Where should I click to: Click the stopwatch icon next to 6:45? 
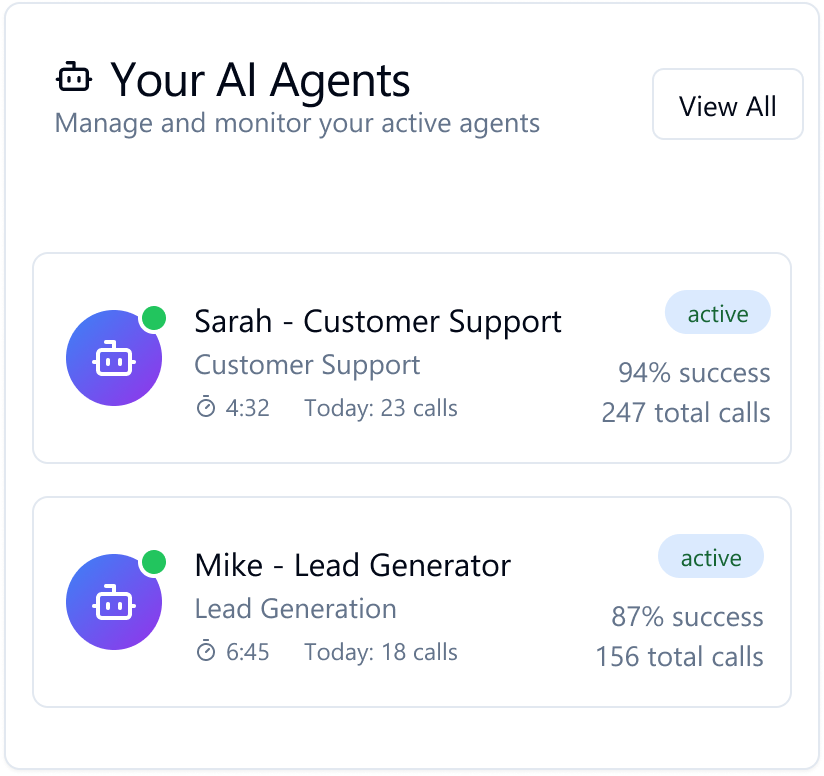(x=205, y=652)
